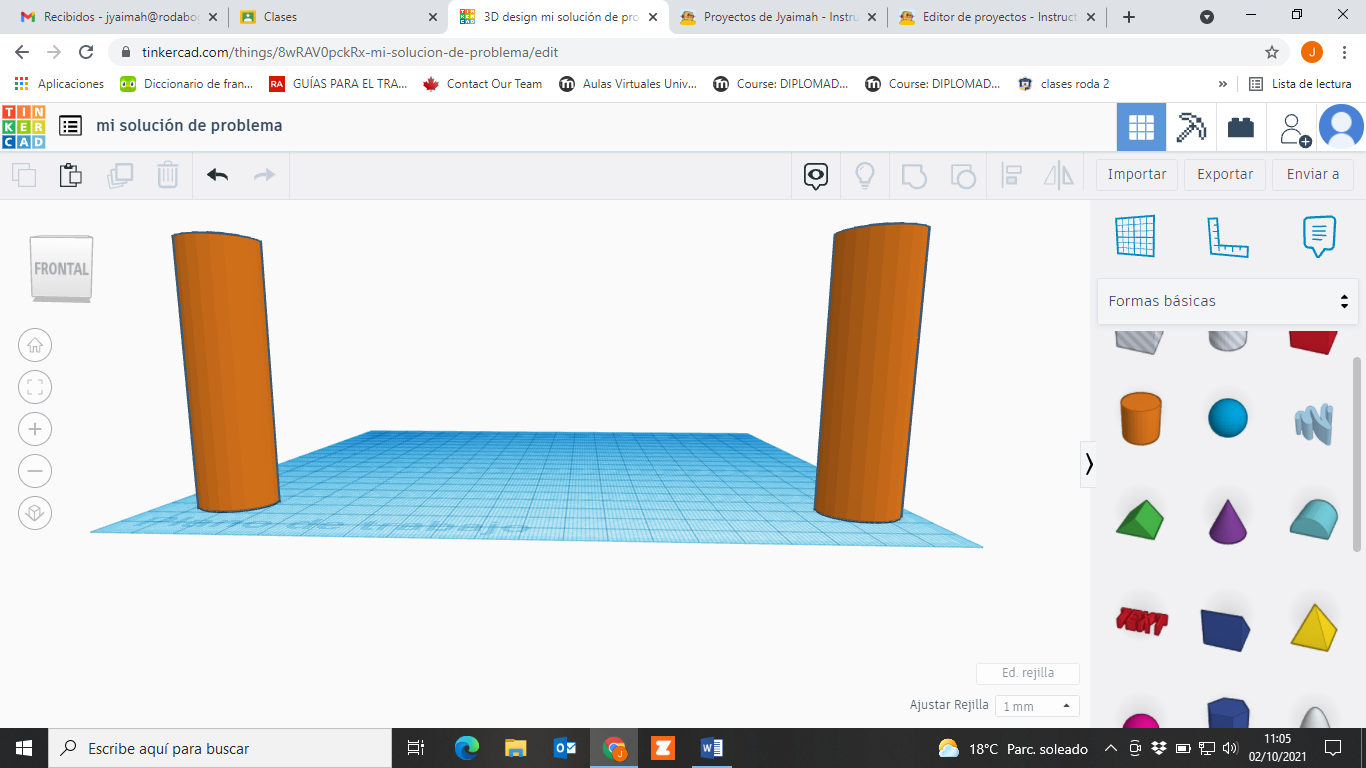The image size is (1366, 768).
Task: Select the red TEXT shape
Action: 1141,621
